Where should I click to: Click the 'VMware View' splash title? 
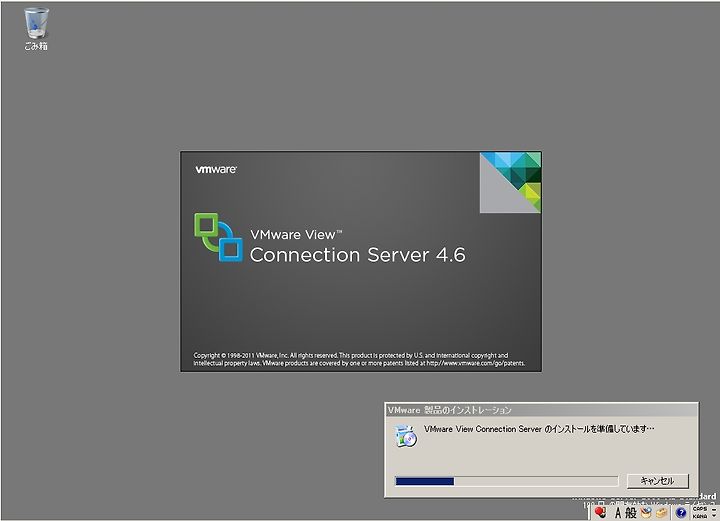[x=296, y=235]
